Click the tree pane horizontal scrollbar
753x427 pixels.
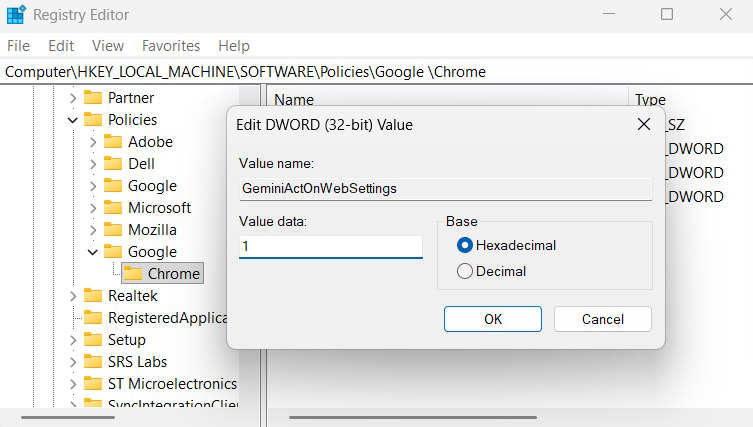coord(68,417)
